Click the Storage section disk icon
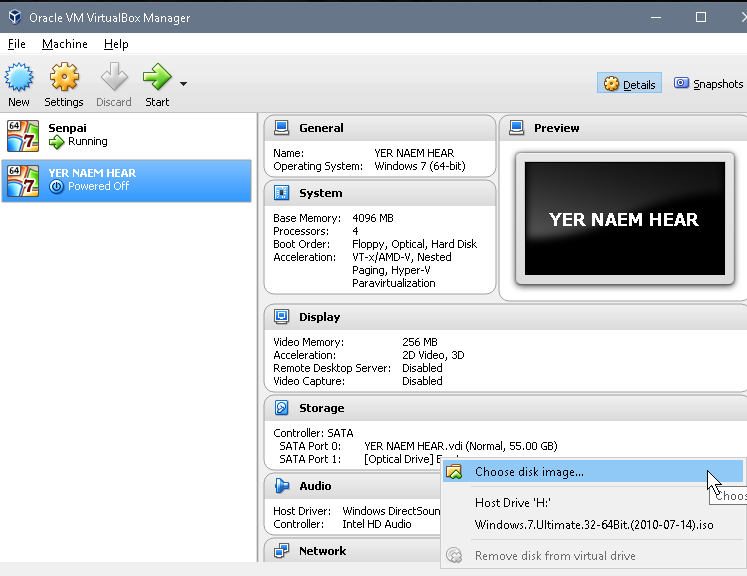747x576 pixels. pyautogui.click(x=282, y=408)
